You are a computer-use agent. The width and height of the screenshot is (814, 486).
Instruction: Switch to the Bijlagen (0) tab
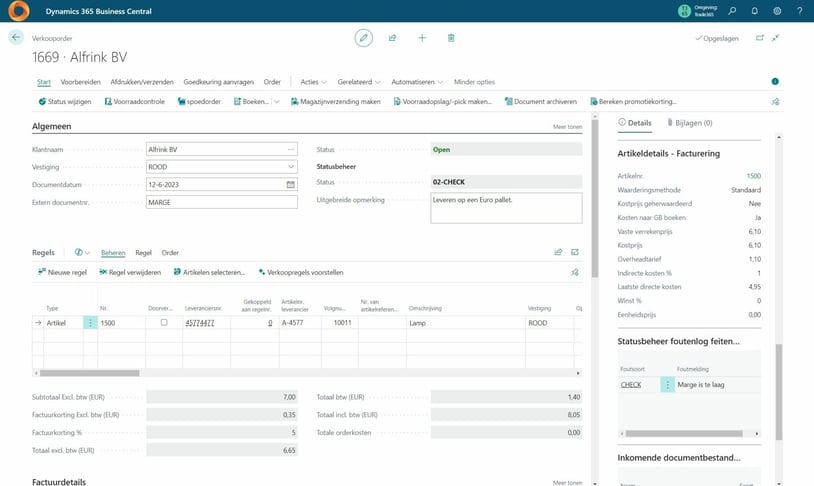coord(690,123)
